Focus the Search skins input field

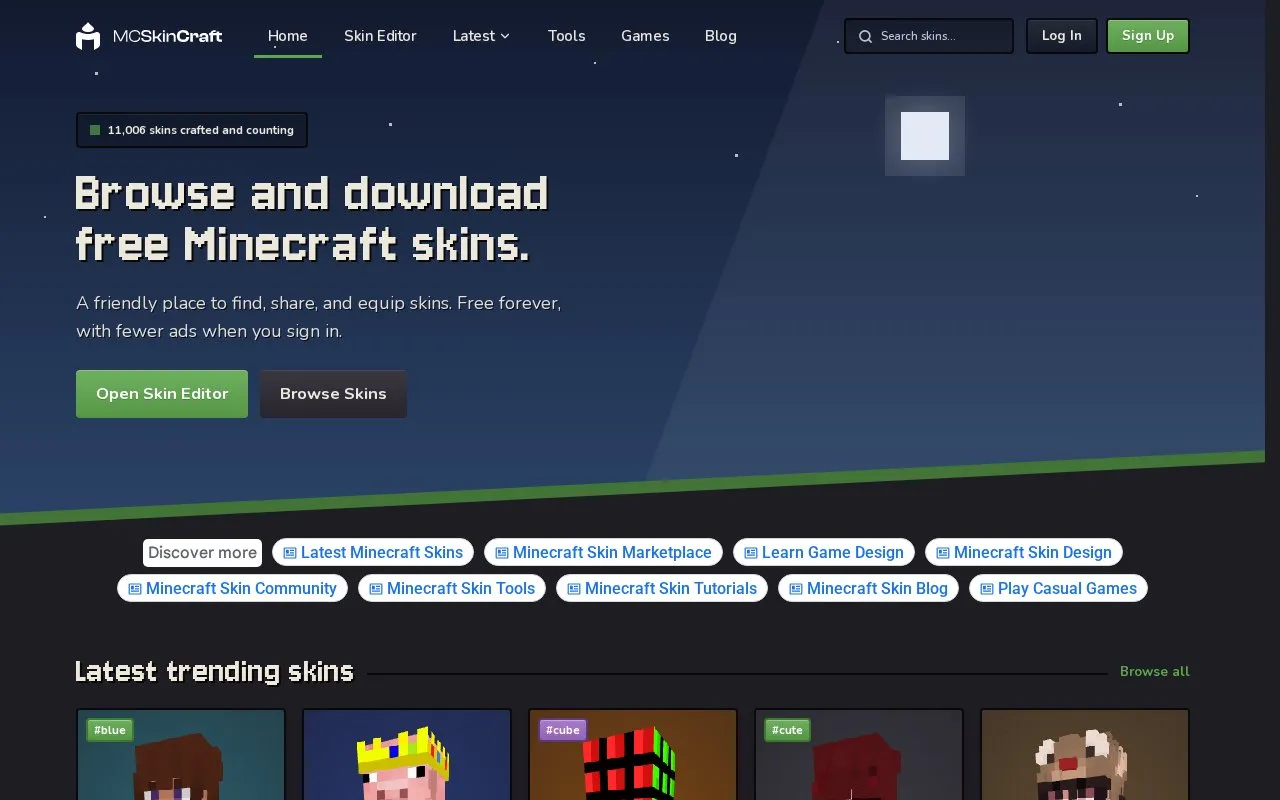[928, 36]
